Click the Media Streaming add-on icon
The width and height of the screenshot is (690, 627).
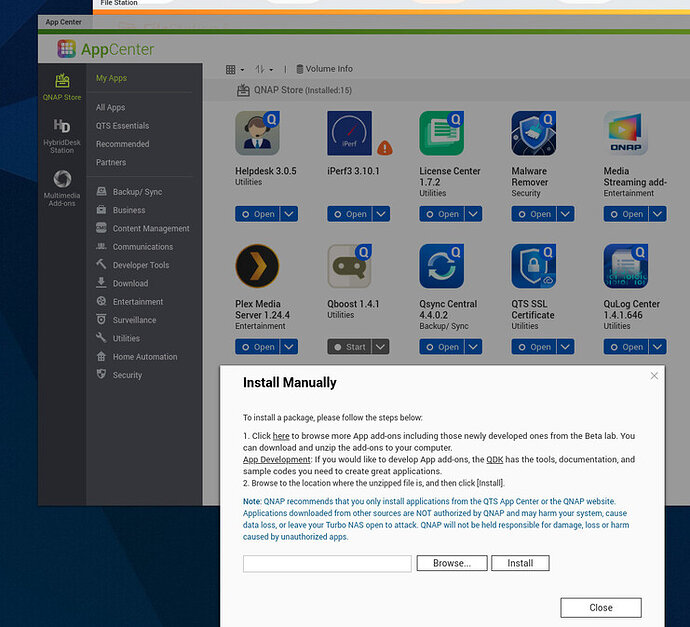point(625,133)
